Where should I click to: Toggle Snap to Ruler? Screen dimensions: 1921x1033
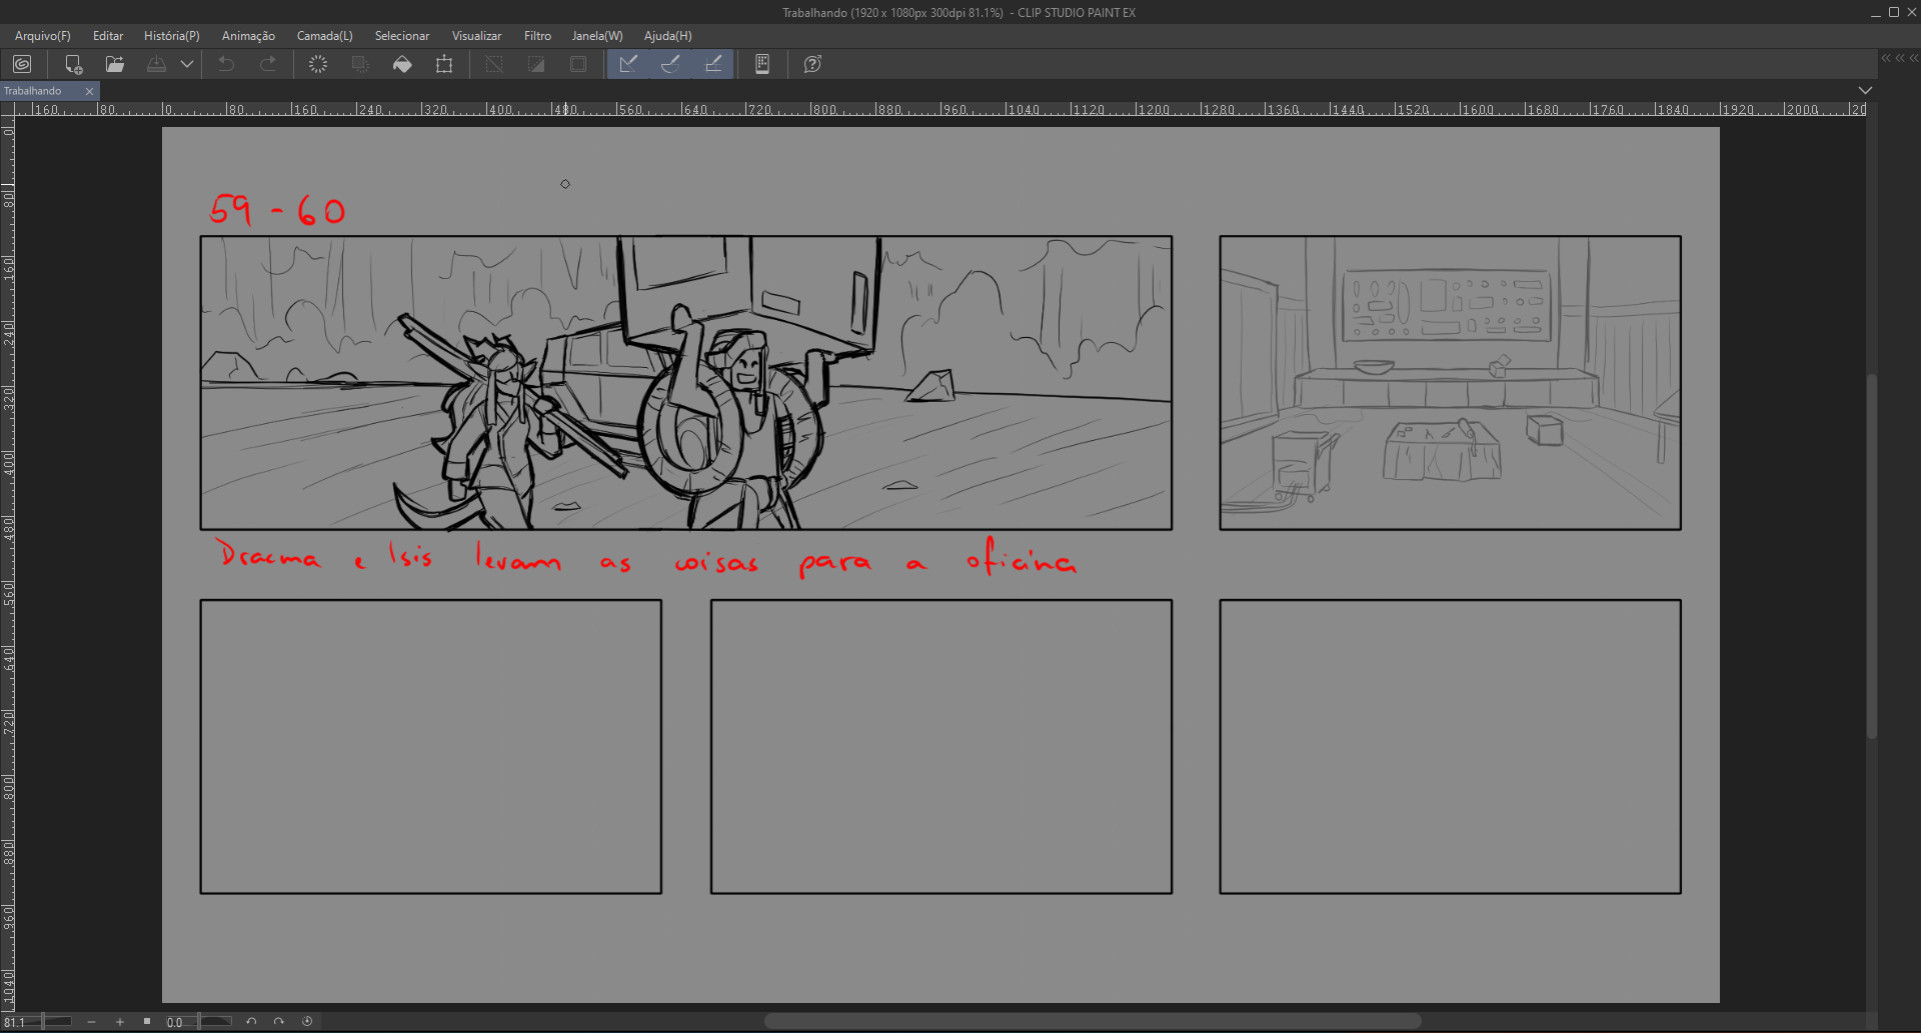tap(628, 64)
